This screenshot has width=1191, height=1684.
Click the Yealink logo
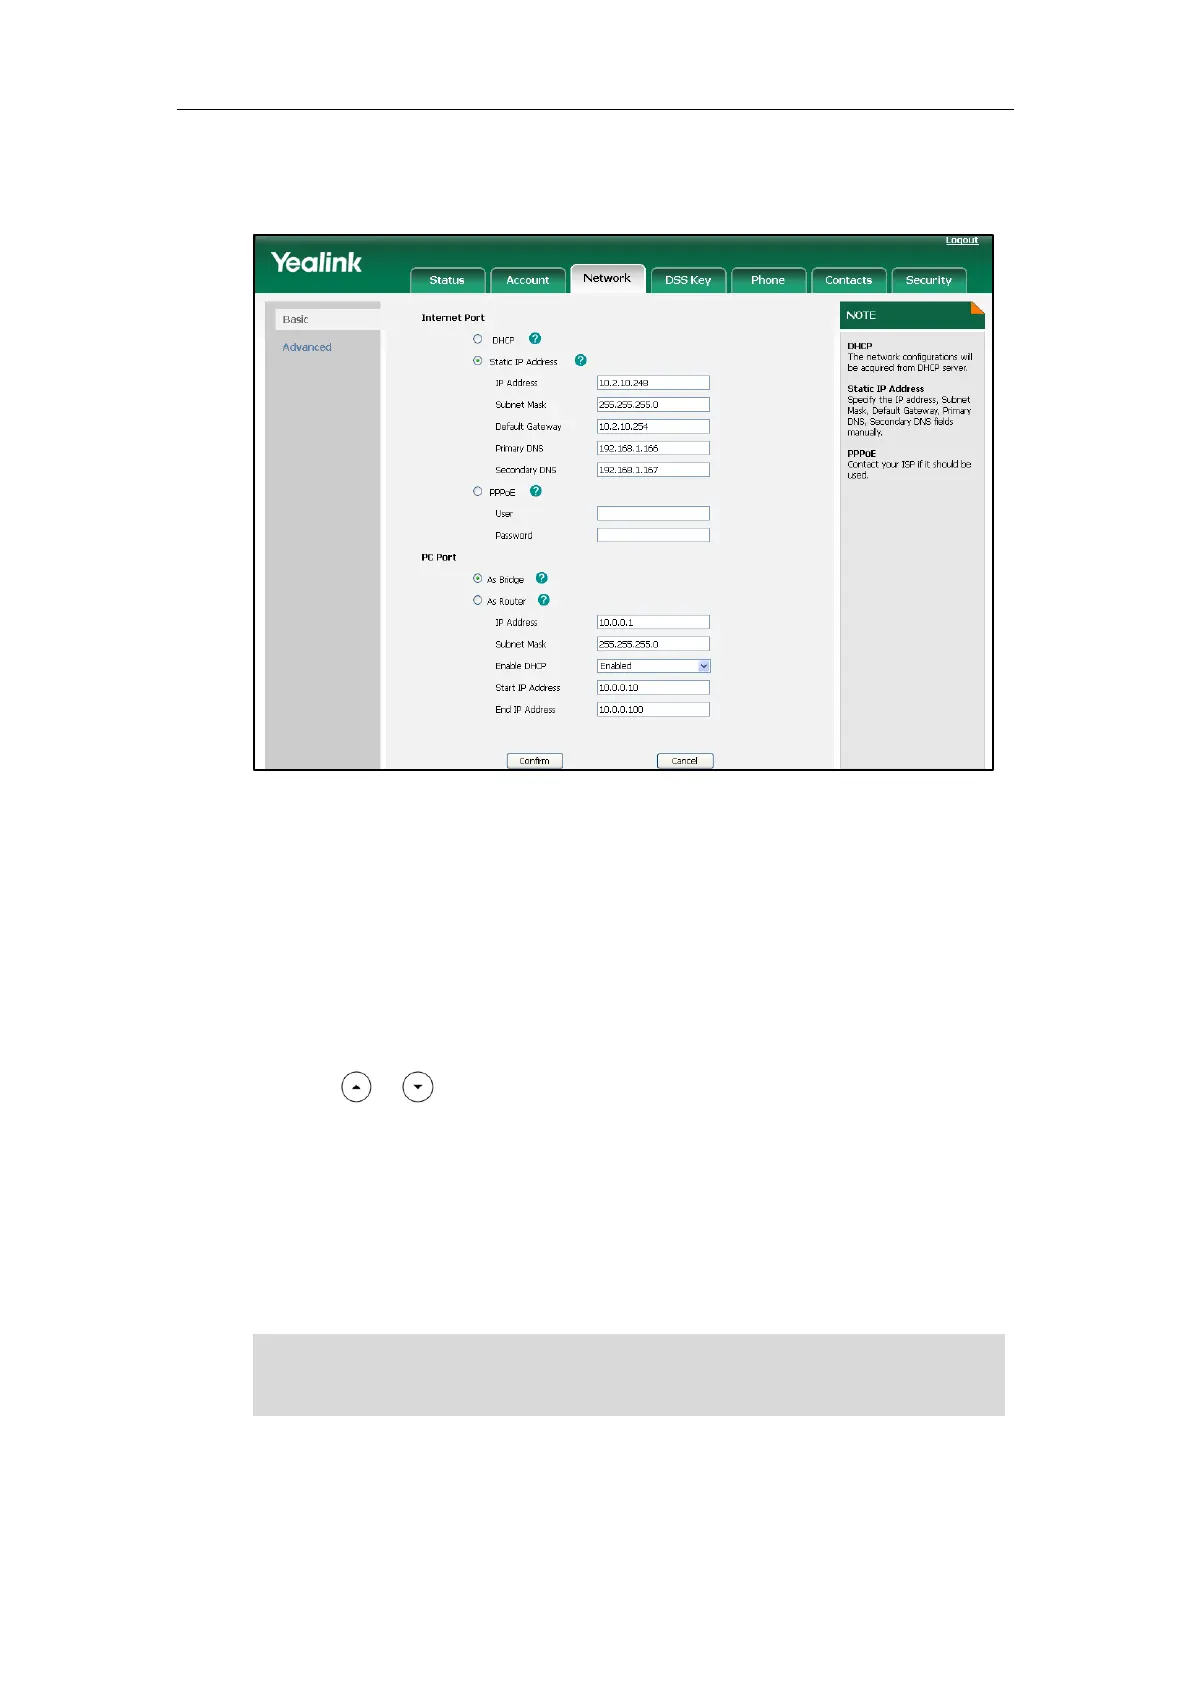(317, 262)
